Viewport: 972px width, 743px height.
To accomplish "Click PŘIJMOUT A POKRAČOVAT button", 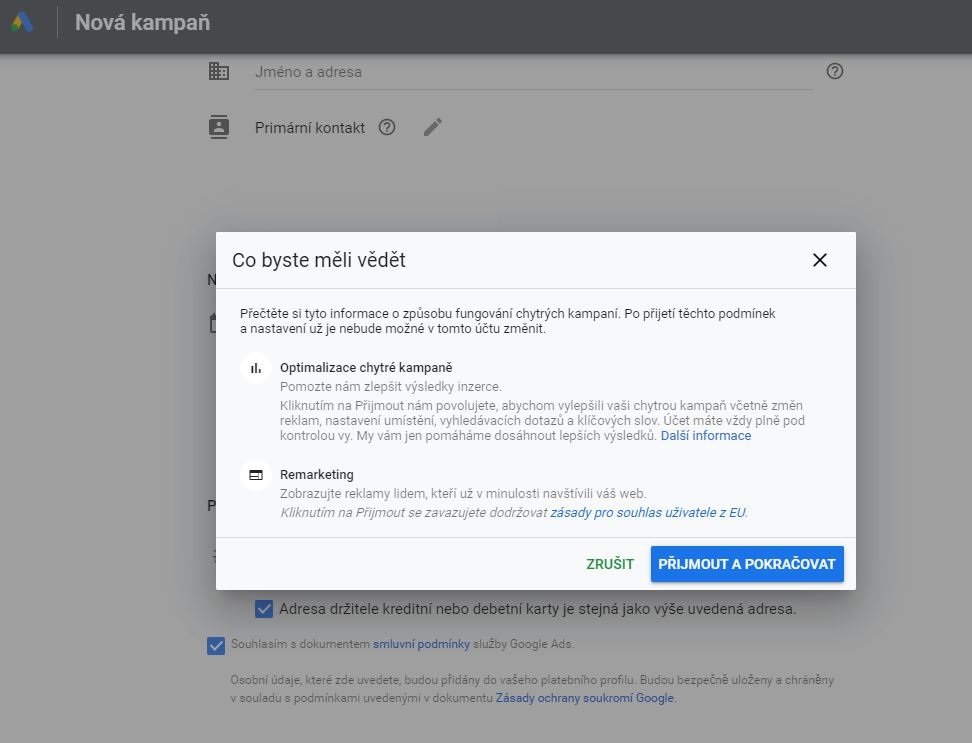I will tap(747, 564).
